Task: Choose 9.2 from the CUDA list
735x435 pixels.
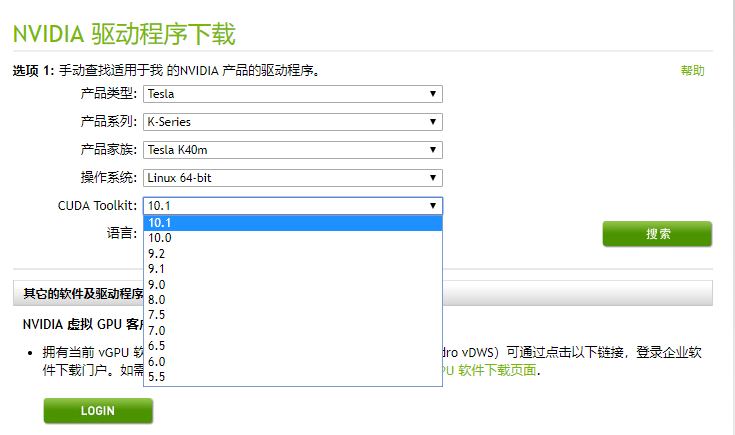Action: 292,254
